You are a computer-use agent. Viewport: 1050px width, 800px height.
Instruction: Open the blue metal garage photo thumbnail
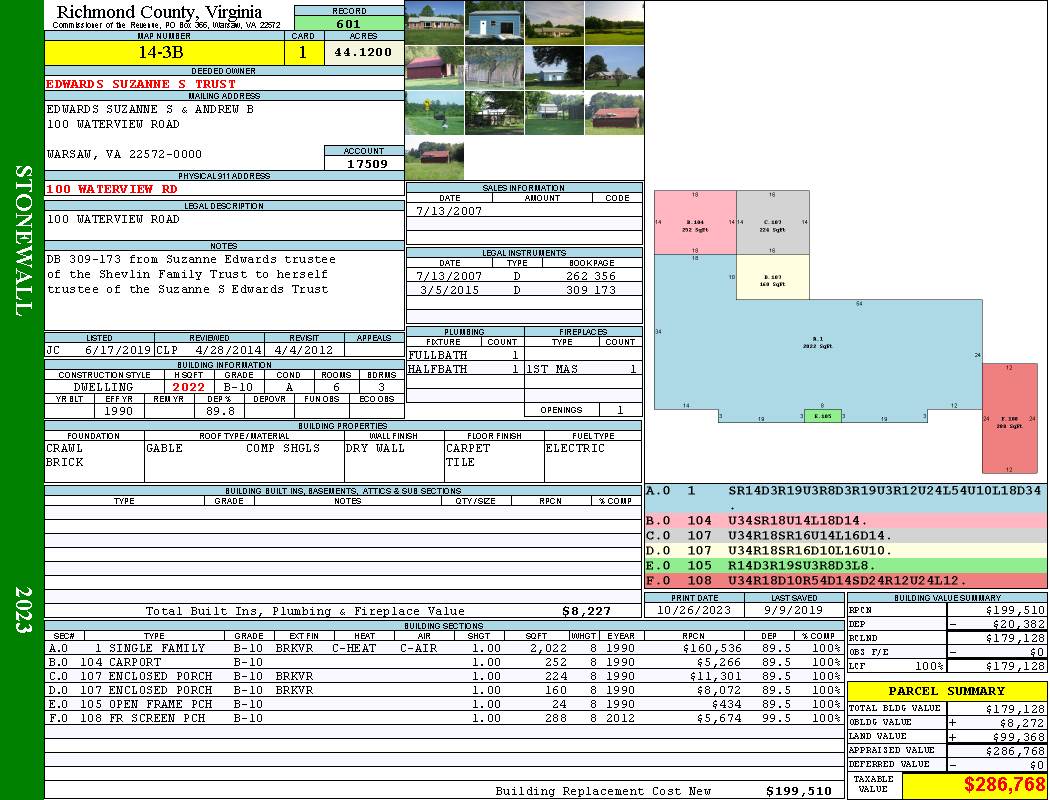pyautogui.click(x=494, y=22)
